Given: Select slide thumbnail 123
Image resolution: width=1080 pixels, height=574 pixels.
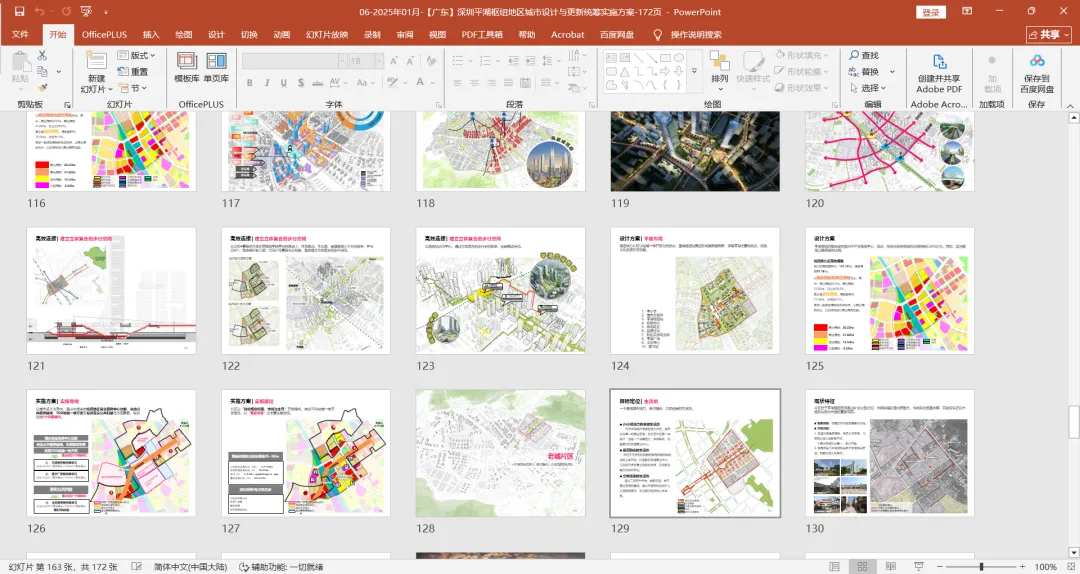Looking at the screenshot, I should coord(501,291).
